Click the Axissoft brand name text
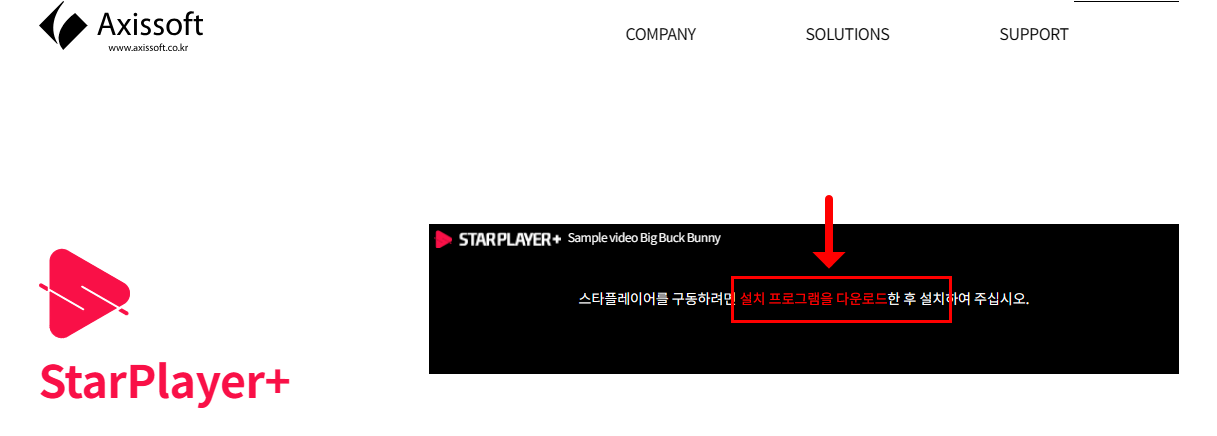Viewport: 1217px width, 436px height. point(150,22)
